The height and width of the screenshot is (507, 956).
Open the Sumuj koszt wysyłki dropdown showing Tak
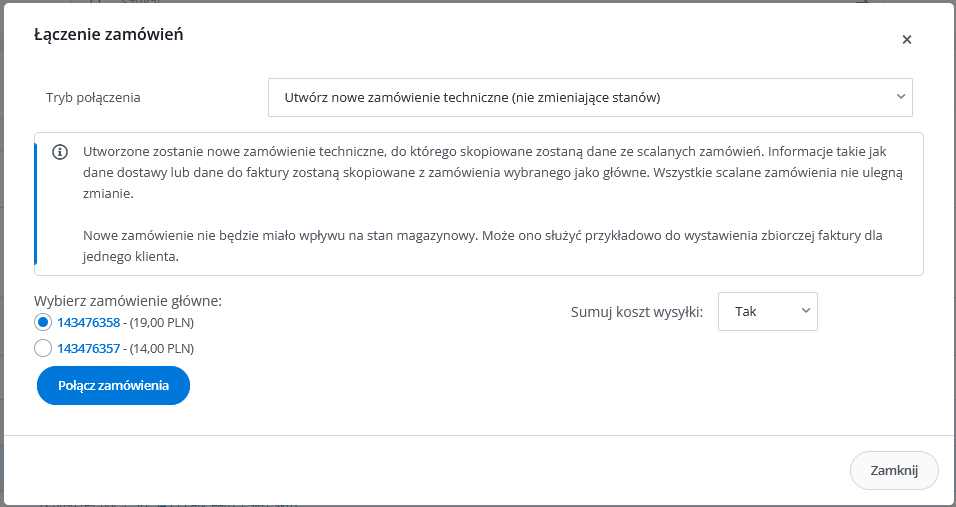[768, 311]
